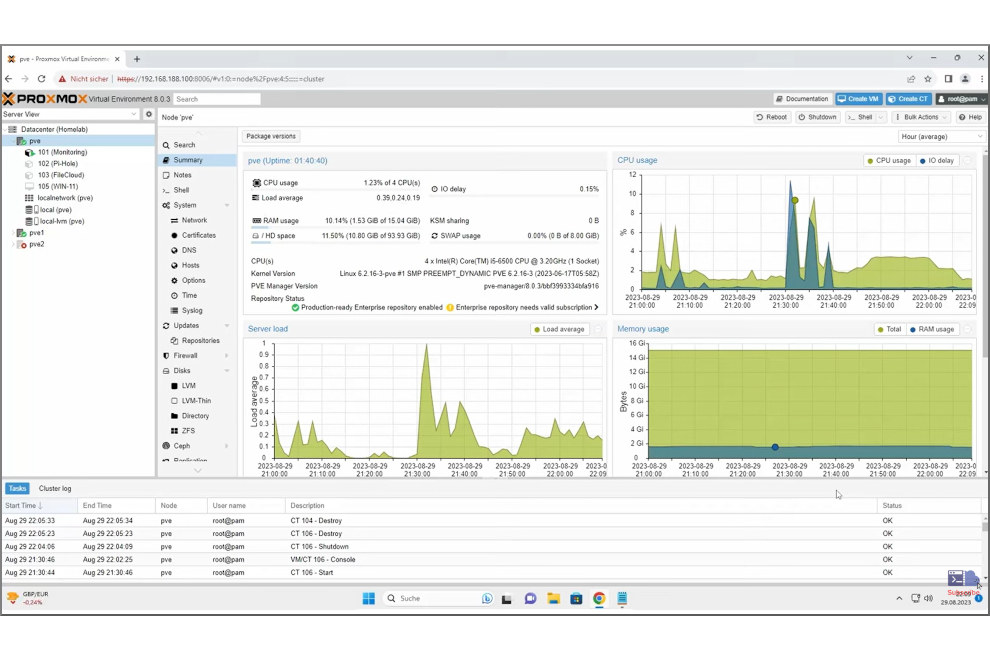Collapse System menu section
The height and width of the screenshot is (660, 990).
(x=227, y=205)
